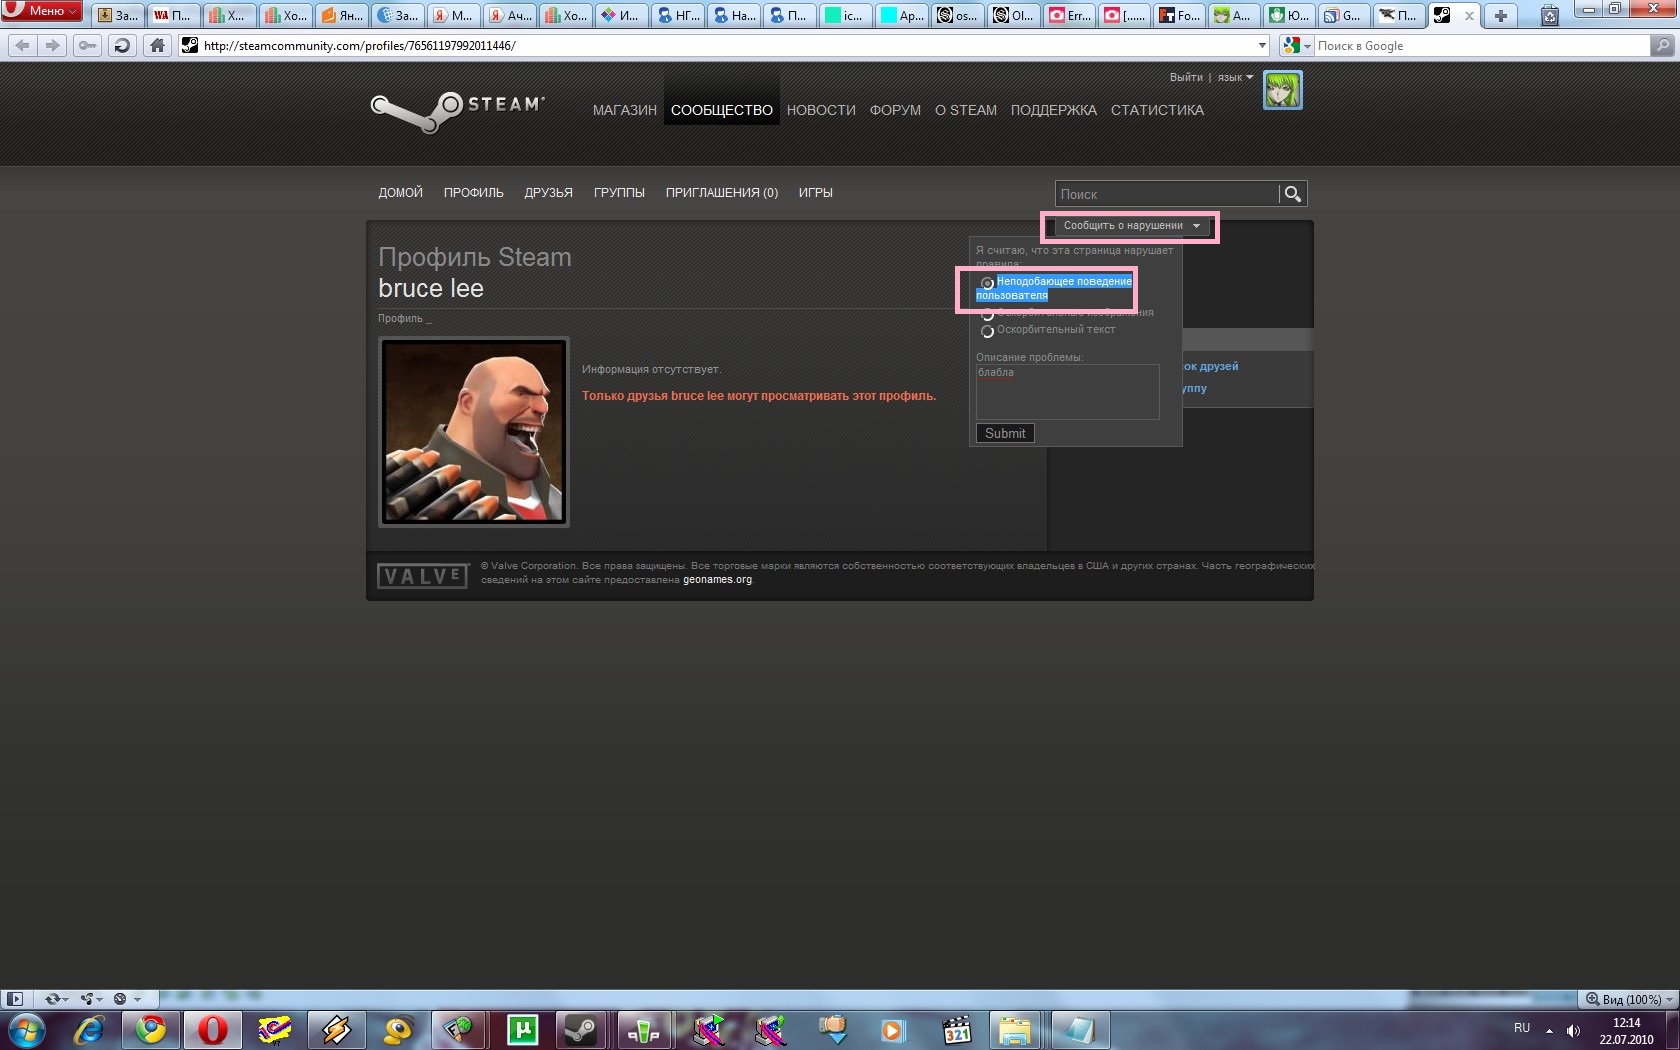Open the Windows Start orb

(x=27, y=1030)
